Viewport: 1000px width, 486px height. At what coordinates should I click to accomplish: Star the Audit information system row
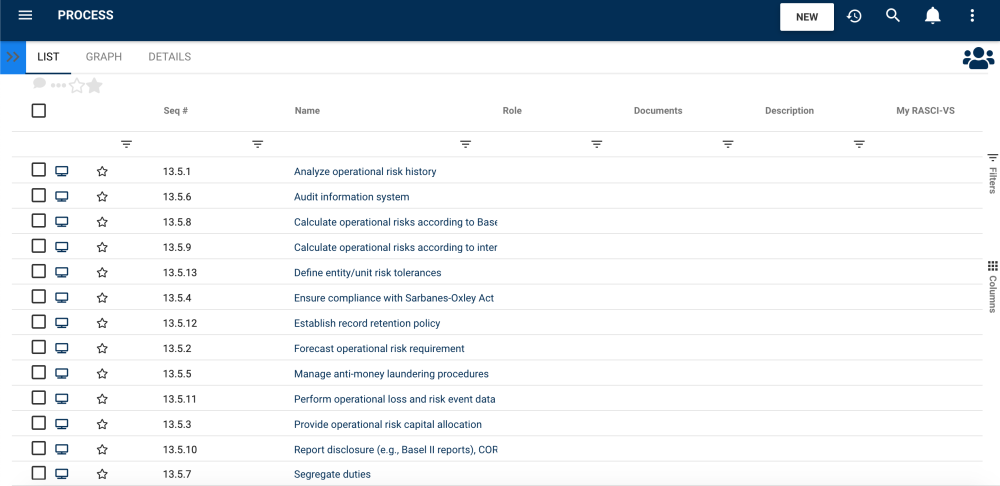(x=102, y=197)
